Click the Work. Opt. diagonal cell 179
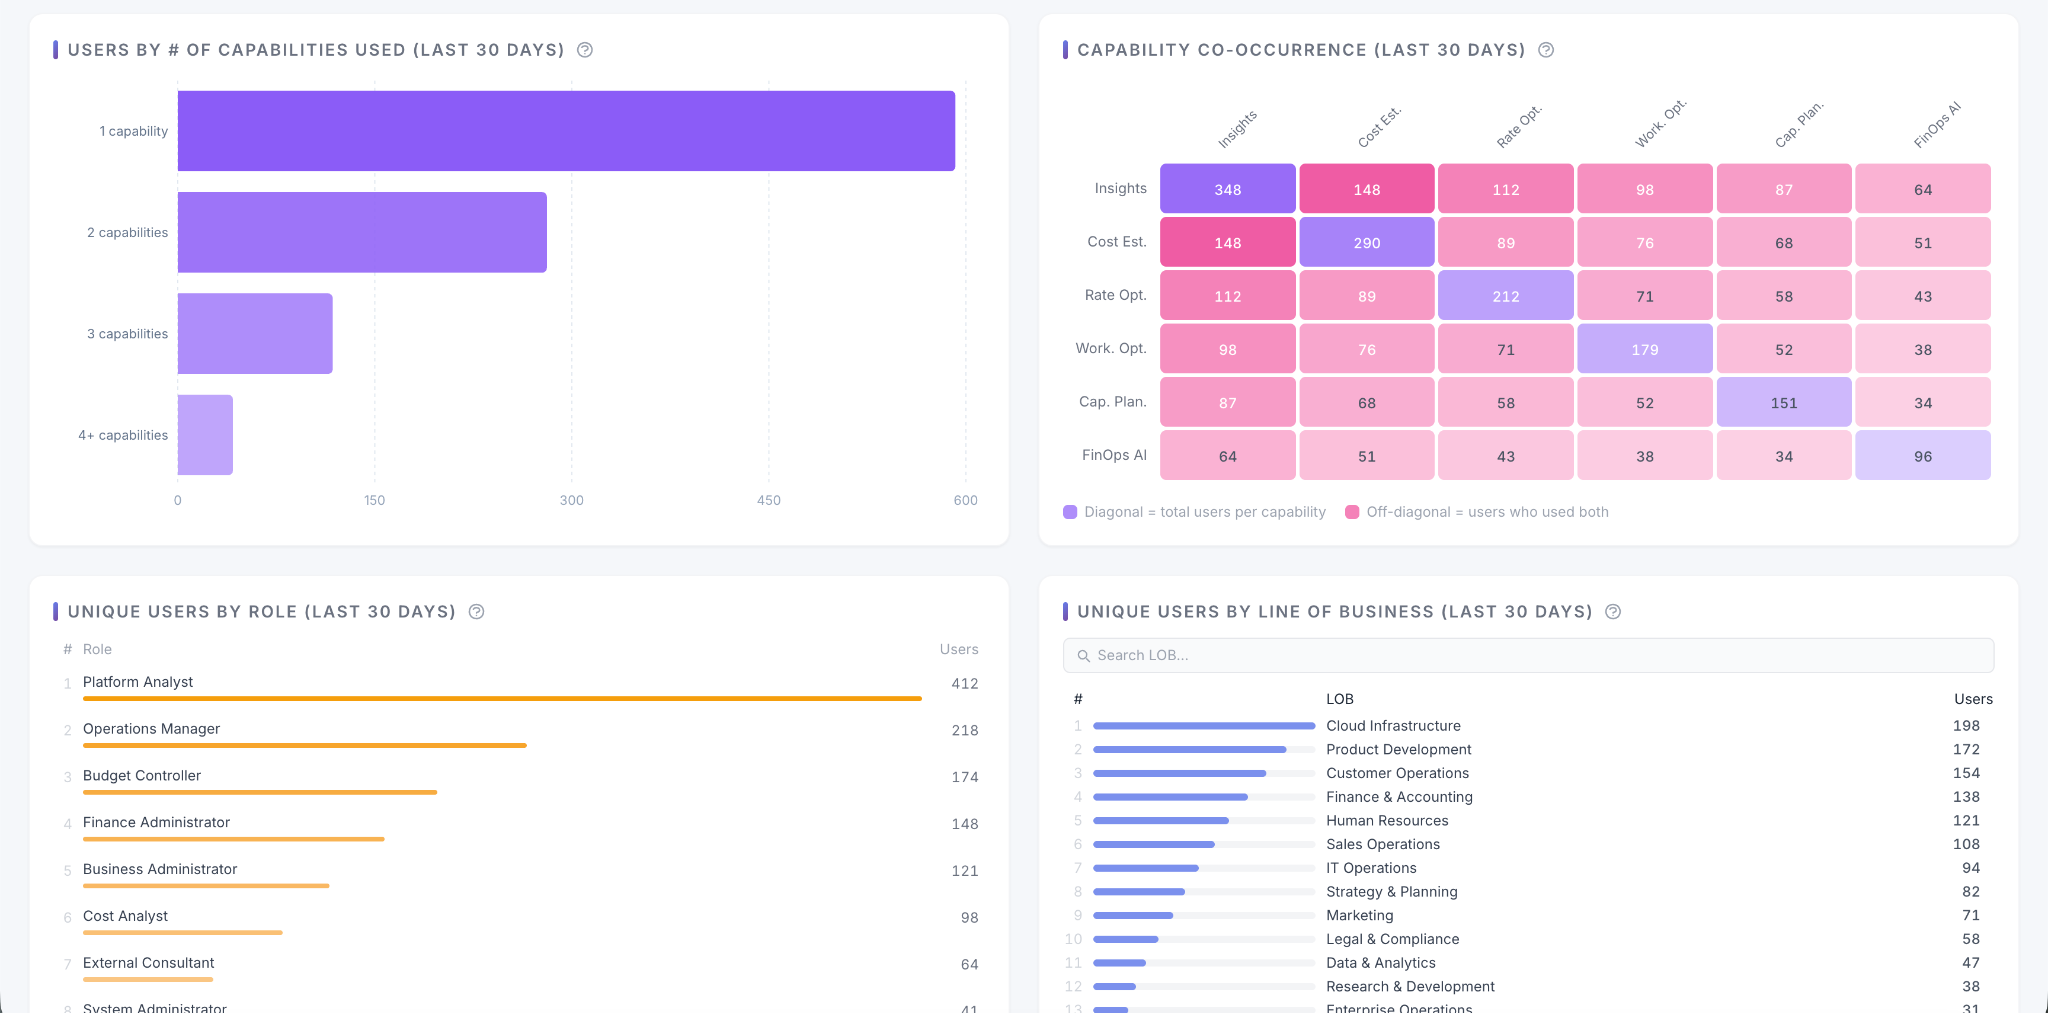 point(1645,349)
